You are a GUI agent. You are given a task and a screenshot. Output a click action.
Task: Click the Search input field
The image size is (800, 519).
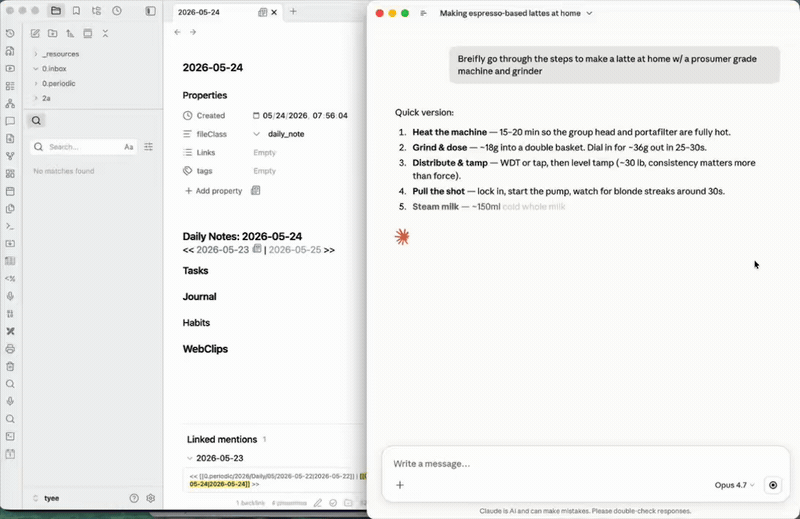point(83,147)
